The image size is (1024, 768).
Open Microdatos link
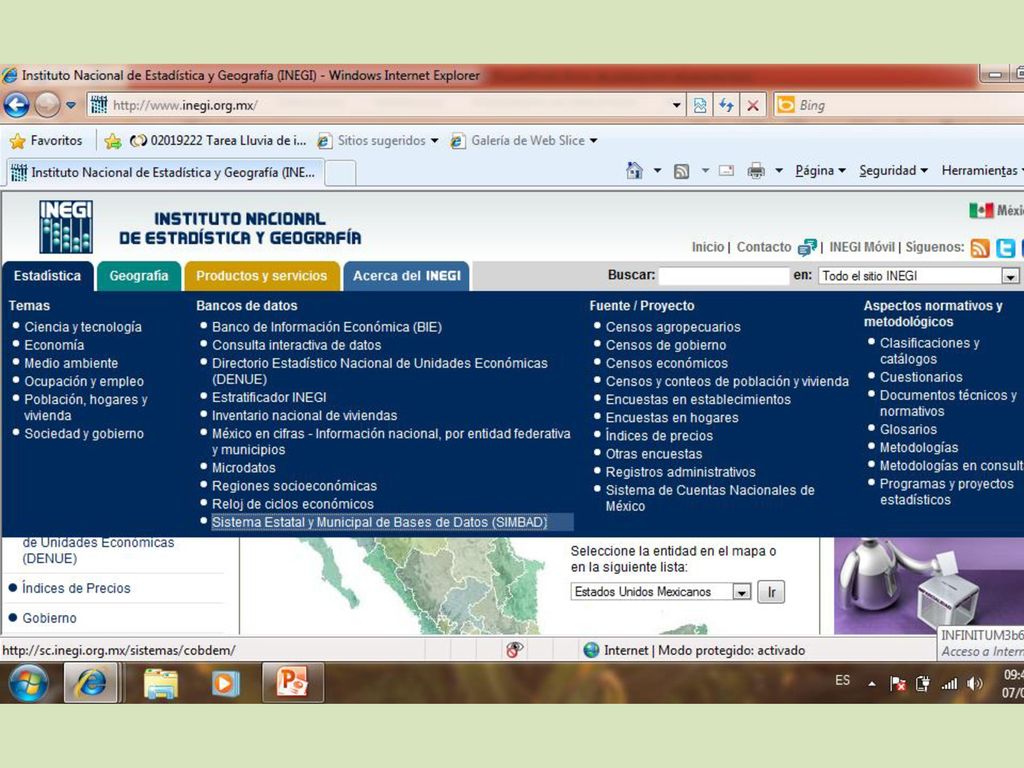click(244, 468)
